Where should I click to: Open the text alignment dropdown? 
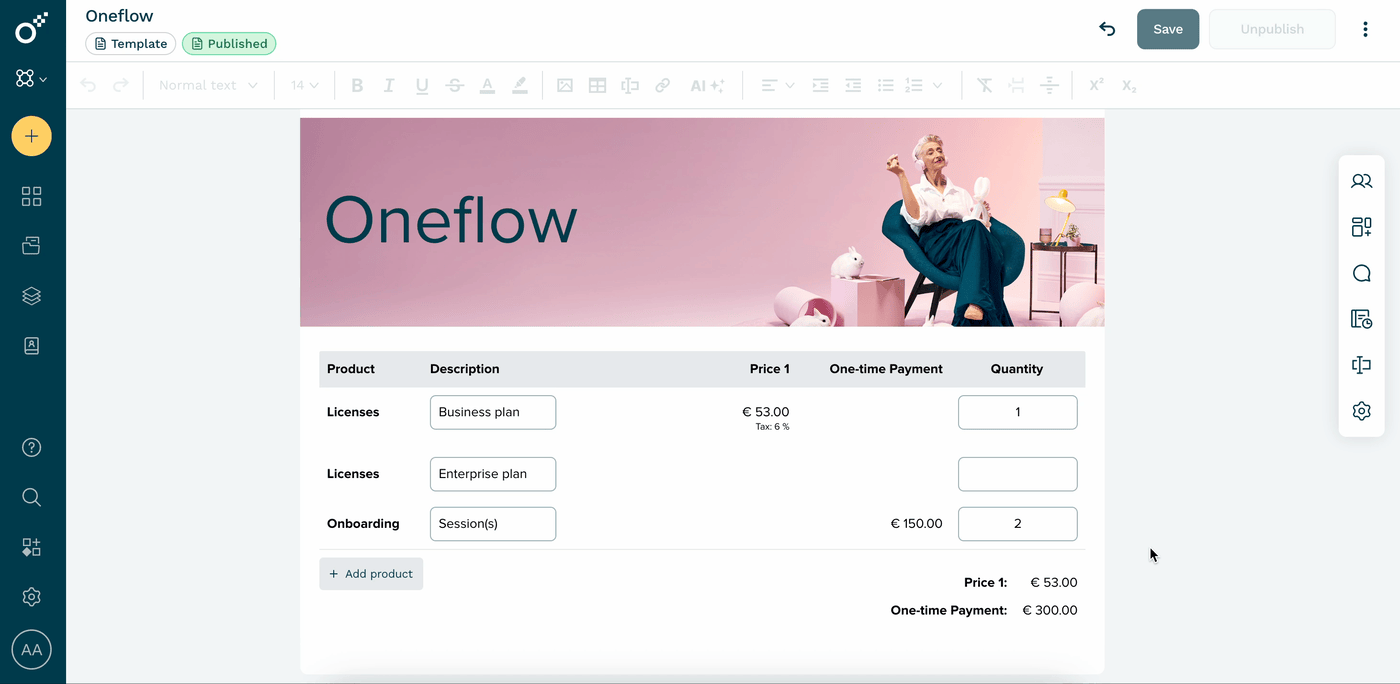(778, 86)
